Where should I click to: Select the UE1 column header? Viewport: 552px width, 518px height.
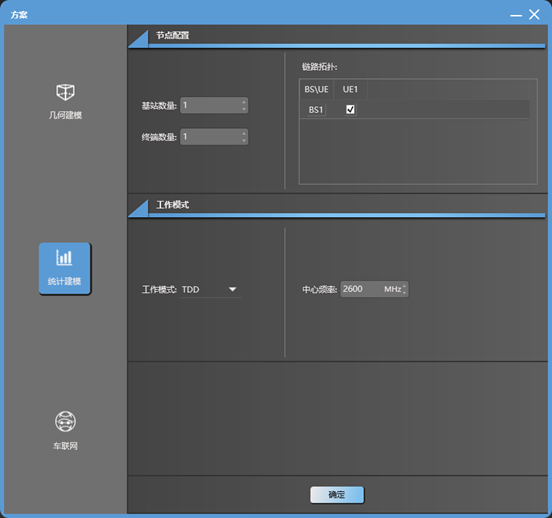click(350, 89)
